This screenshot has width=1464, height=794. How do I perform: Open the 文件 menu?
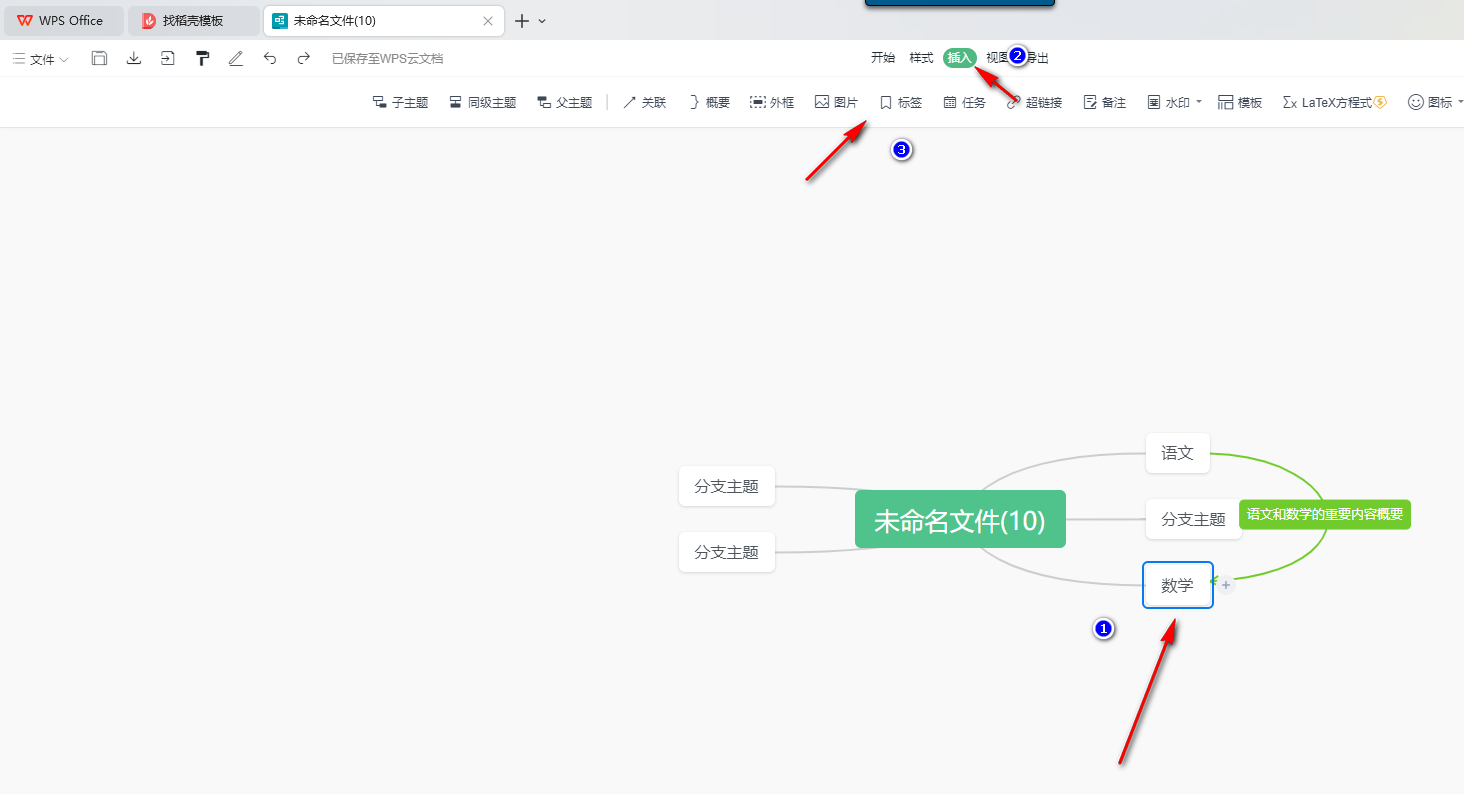tap(40, 59)
